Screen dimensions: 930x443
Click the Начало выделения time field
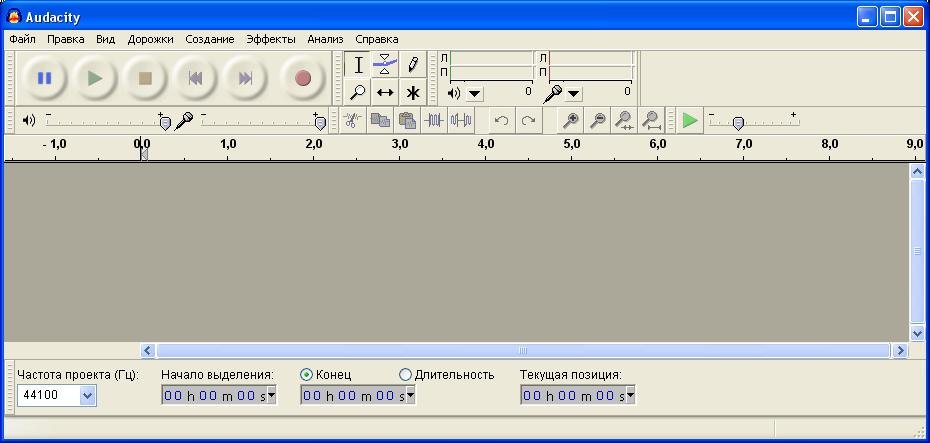[219, 396]
